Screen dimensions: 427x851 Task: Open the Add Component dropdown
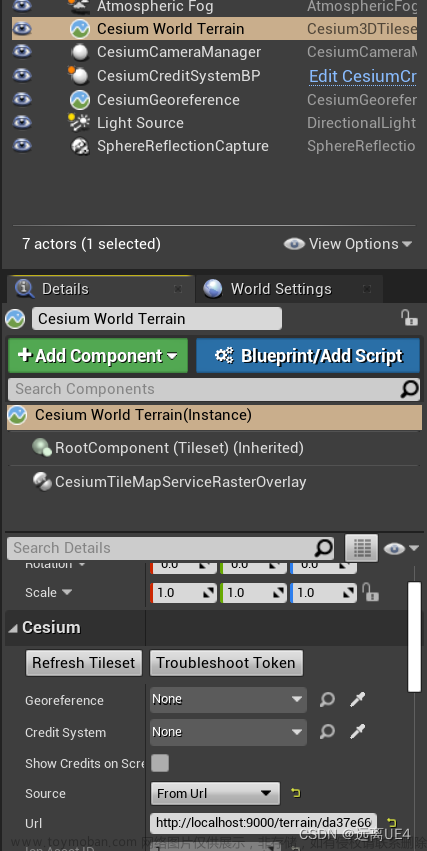[98, 355]
